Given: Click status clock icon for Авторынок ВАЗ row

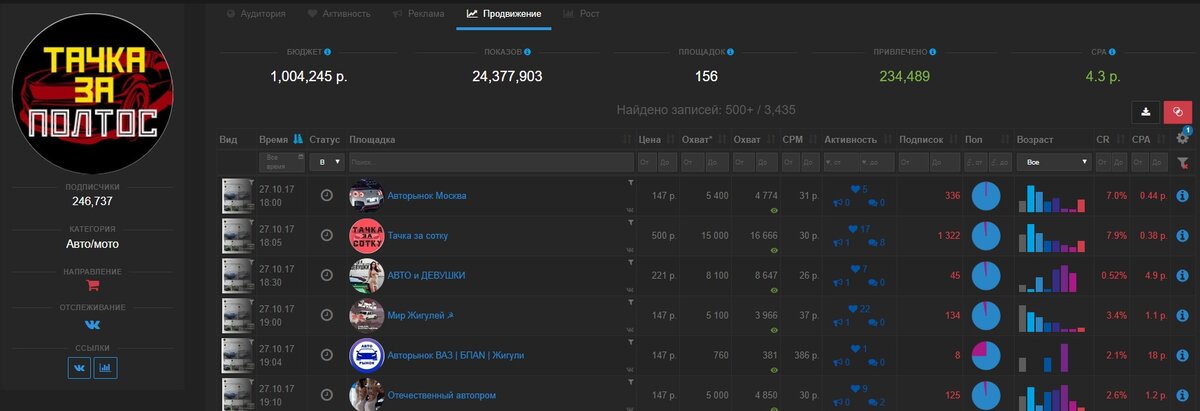Looking at the screenshot, I should point(327,355).
